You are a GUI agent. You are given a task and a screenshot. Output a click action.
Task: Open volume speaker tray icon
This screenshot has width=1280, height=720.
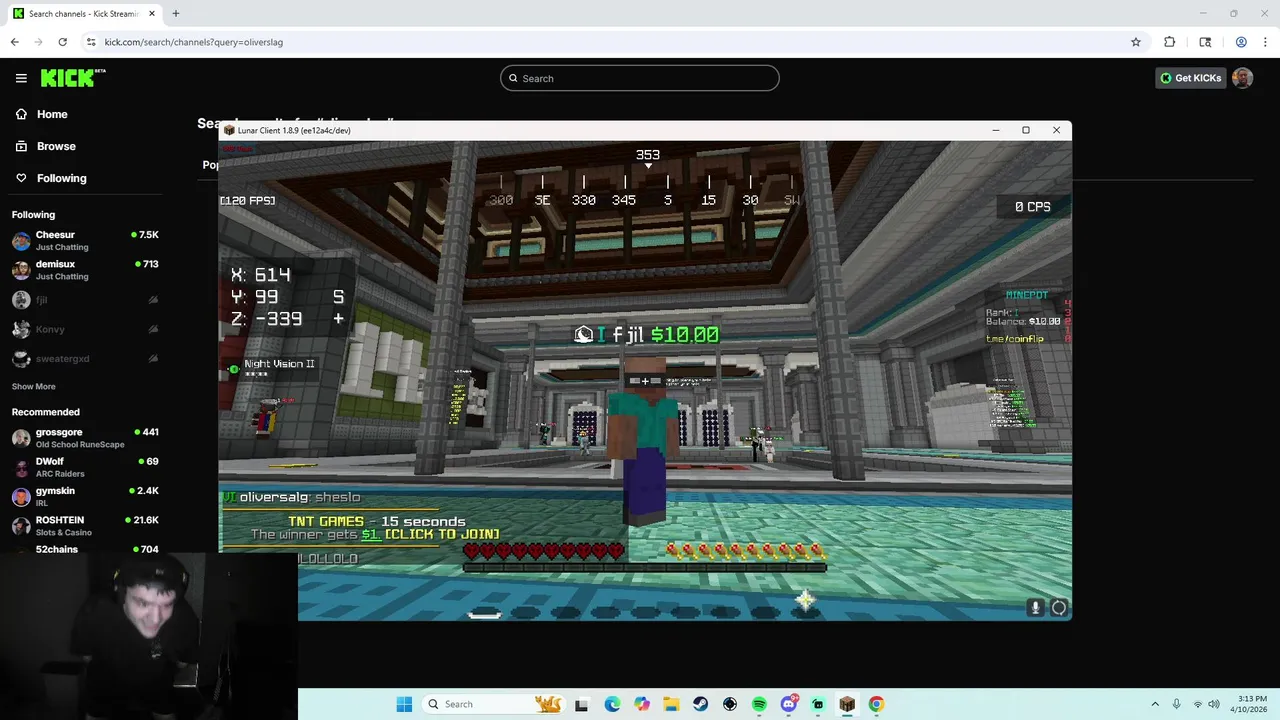[1214, 704]
